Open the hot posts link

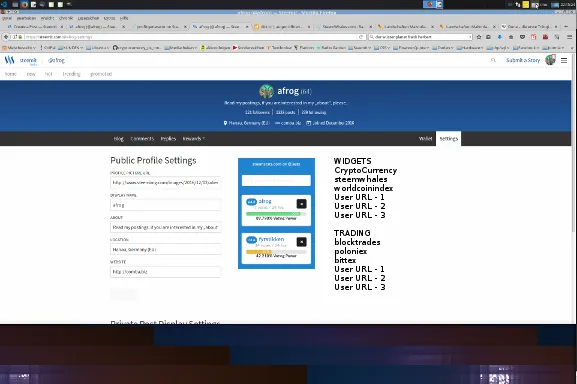49,74
